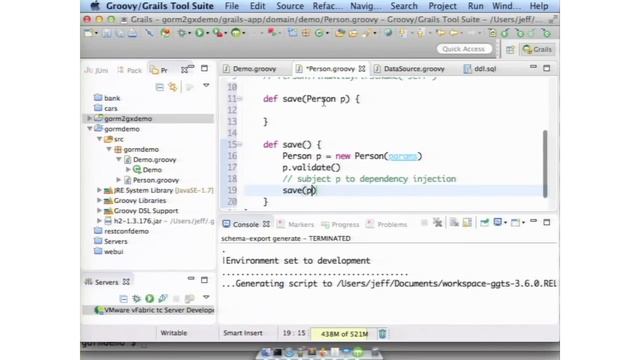The image size is (640, 360).
Task: Switch to the Problems tab
Action: pyautogui.click(x=387, y=224)
